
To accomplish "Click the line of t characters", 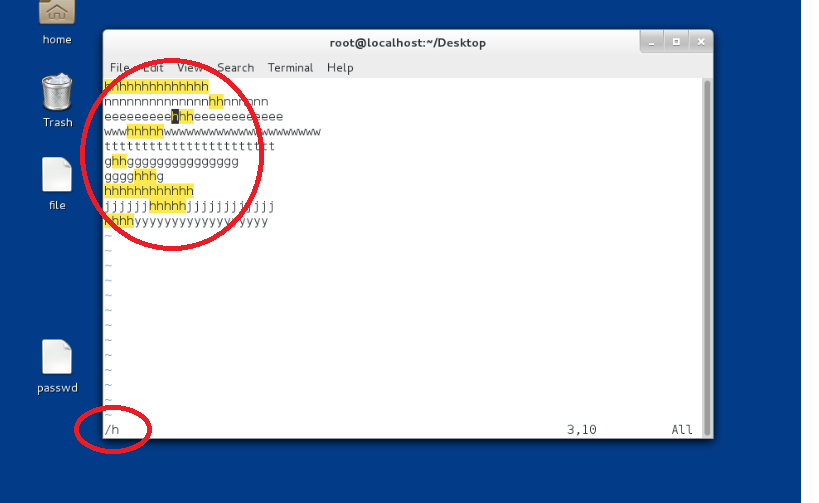I will click(x=190, y=146).
